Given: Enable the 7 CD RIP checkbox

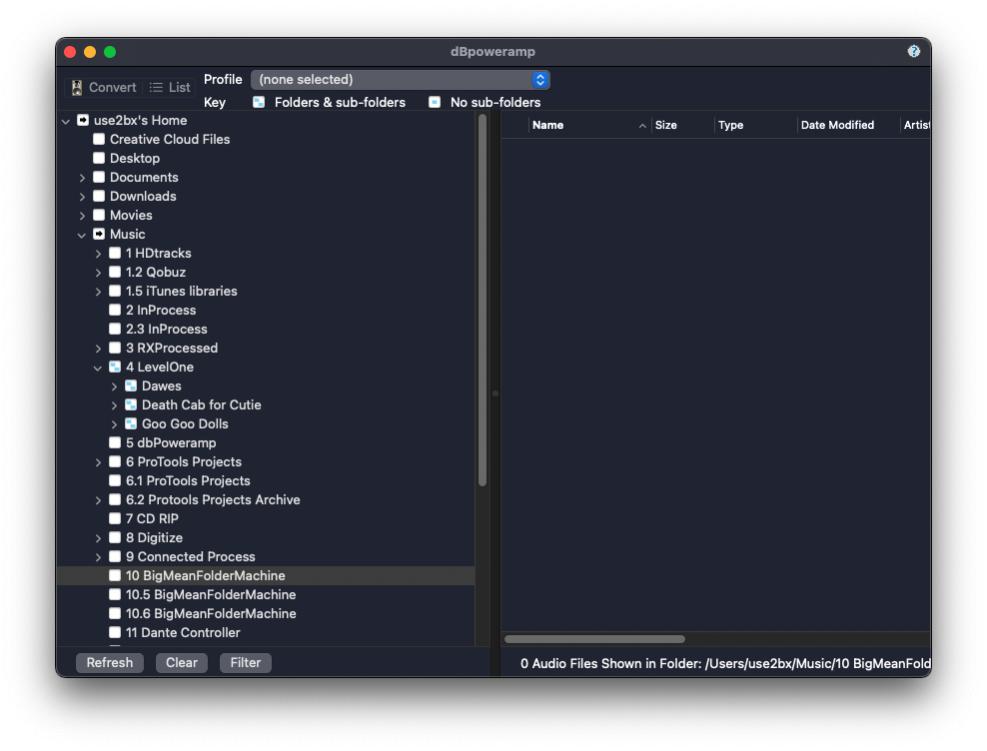Looking at the screenshot, I should click(x=115, y=519).
